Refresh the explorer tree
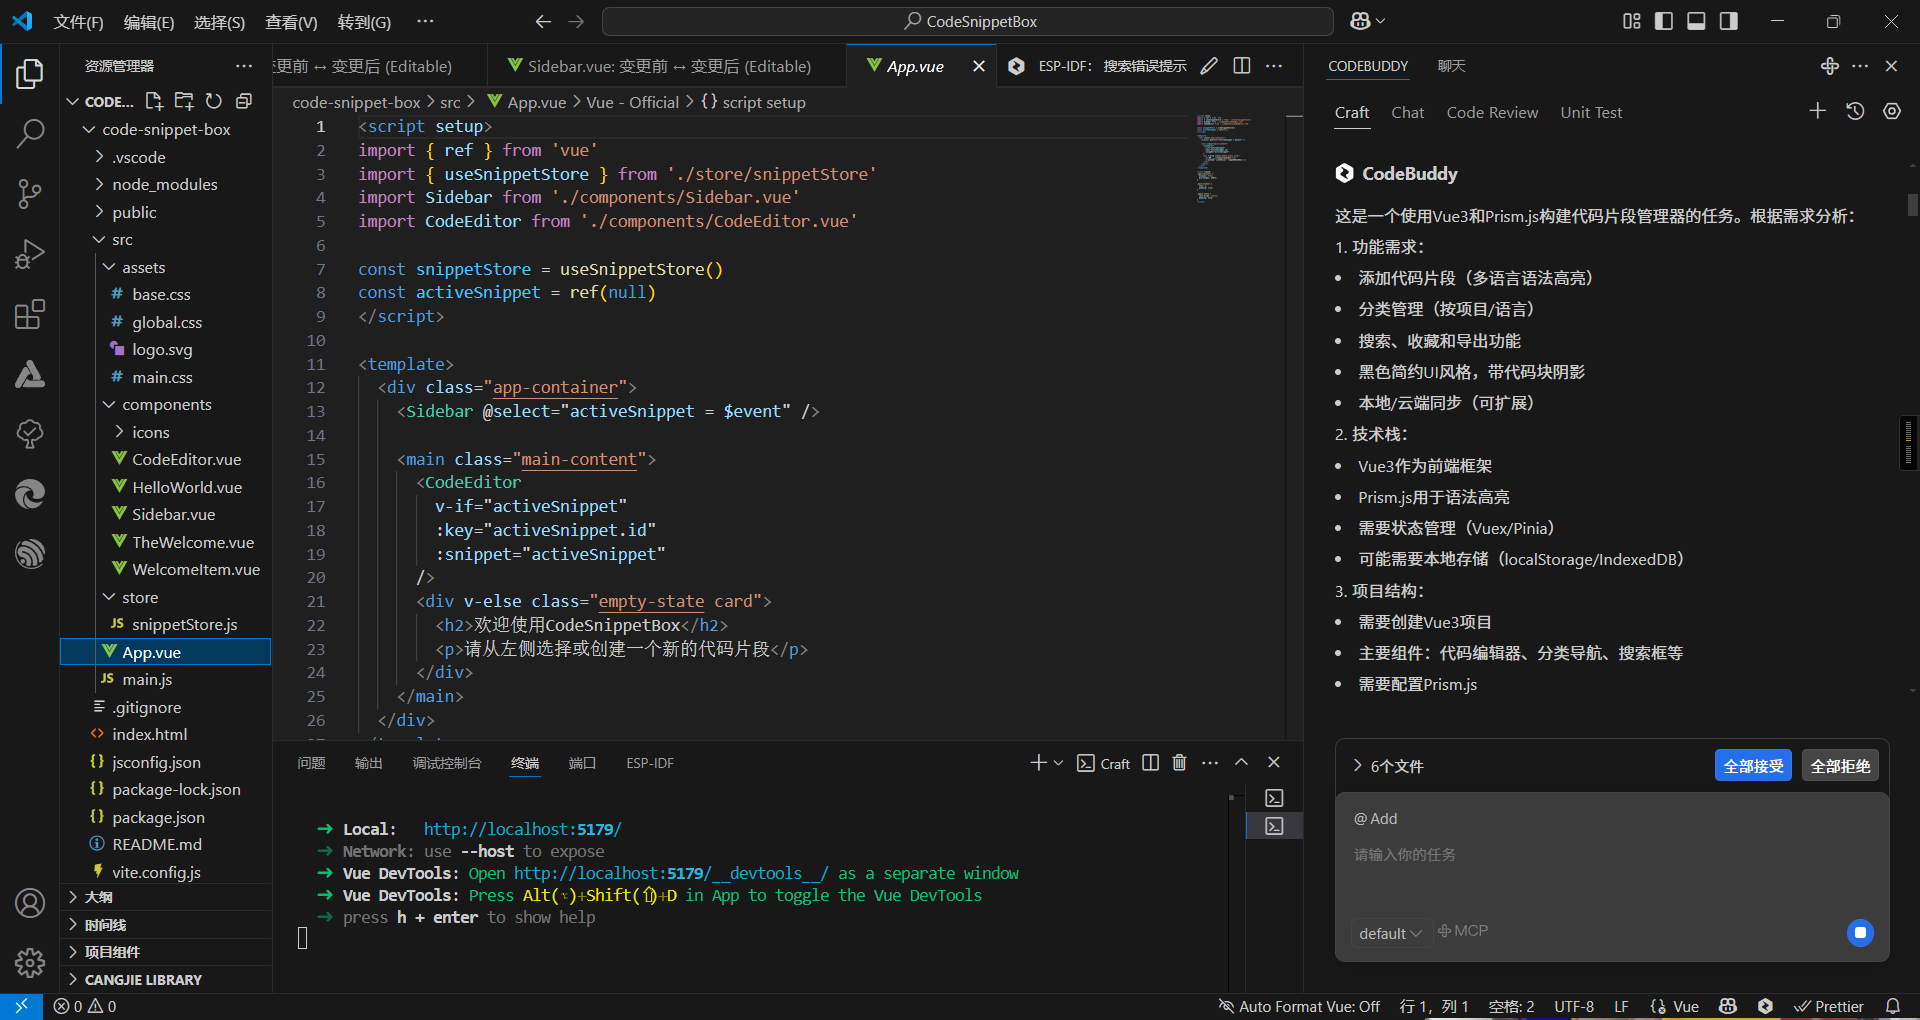The width and height of the screenshot is (1920, 1020). pyautogui.click(x=214, y=101)
